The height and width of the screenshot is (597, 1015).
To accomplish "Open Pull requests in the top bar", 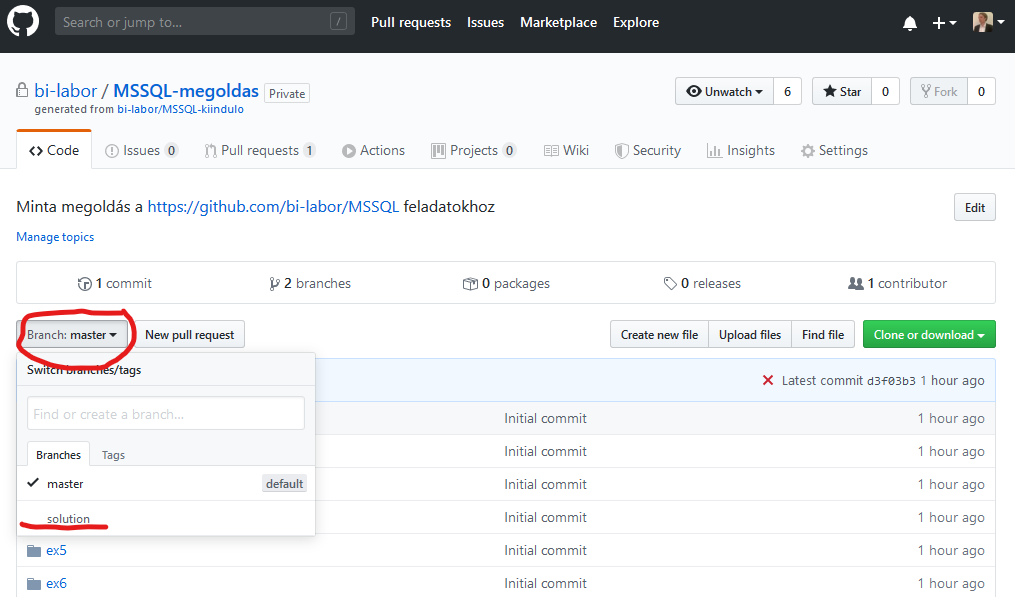I will coord(411,22).
